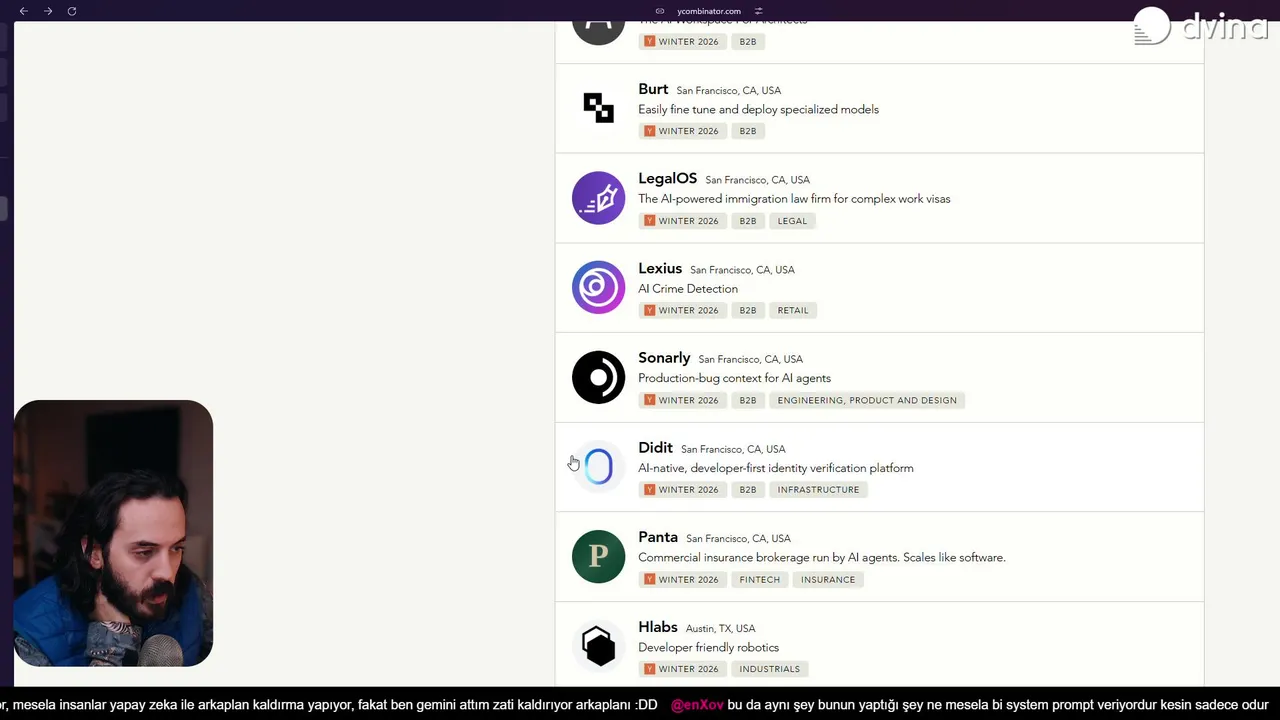1280x720 pixels.
Task: Click the link icon left of the URL
Action: point(660,11)
